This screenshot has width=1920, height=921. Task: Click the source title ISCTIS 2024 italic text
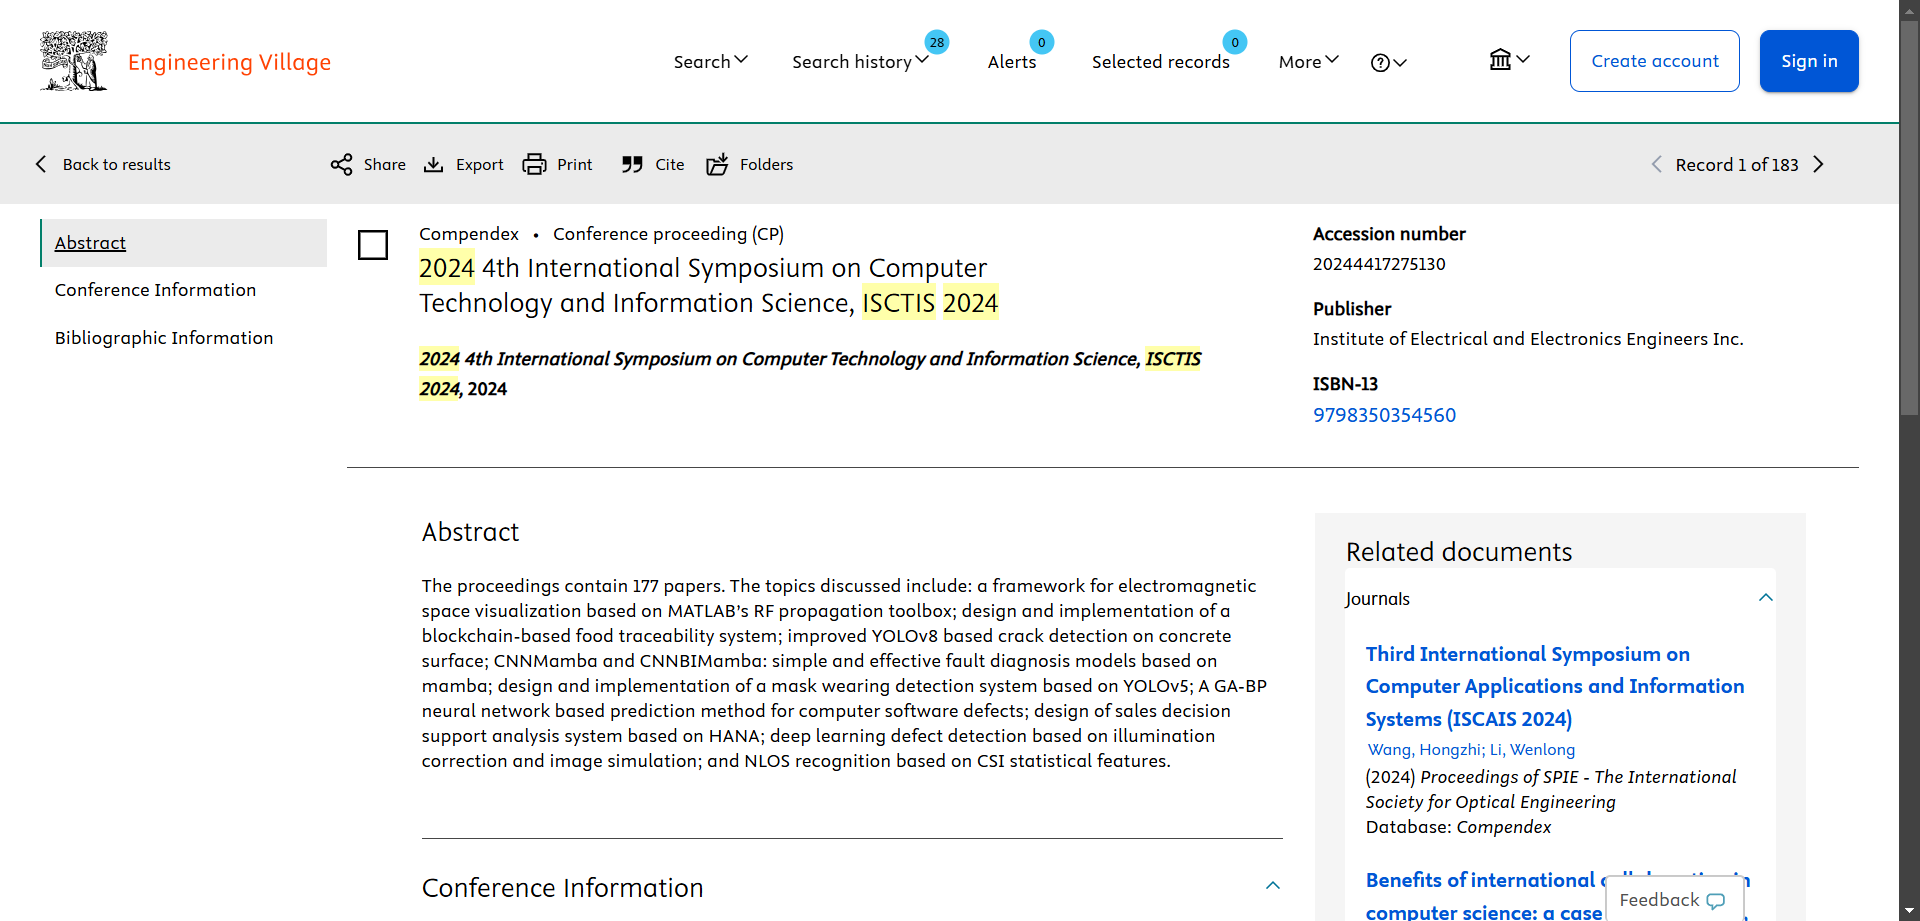tap(810, 374)
